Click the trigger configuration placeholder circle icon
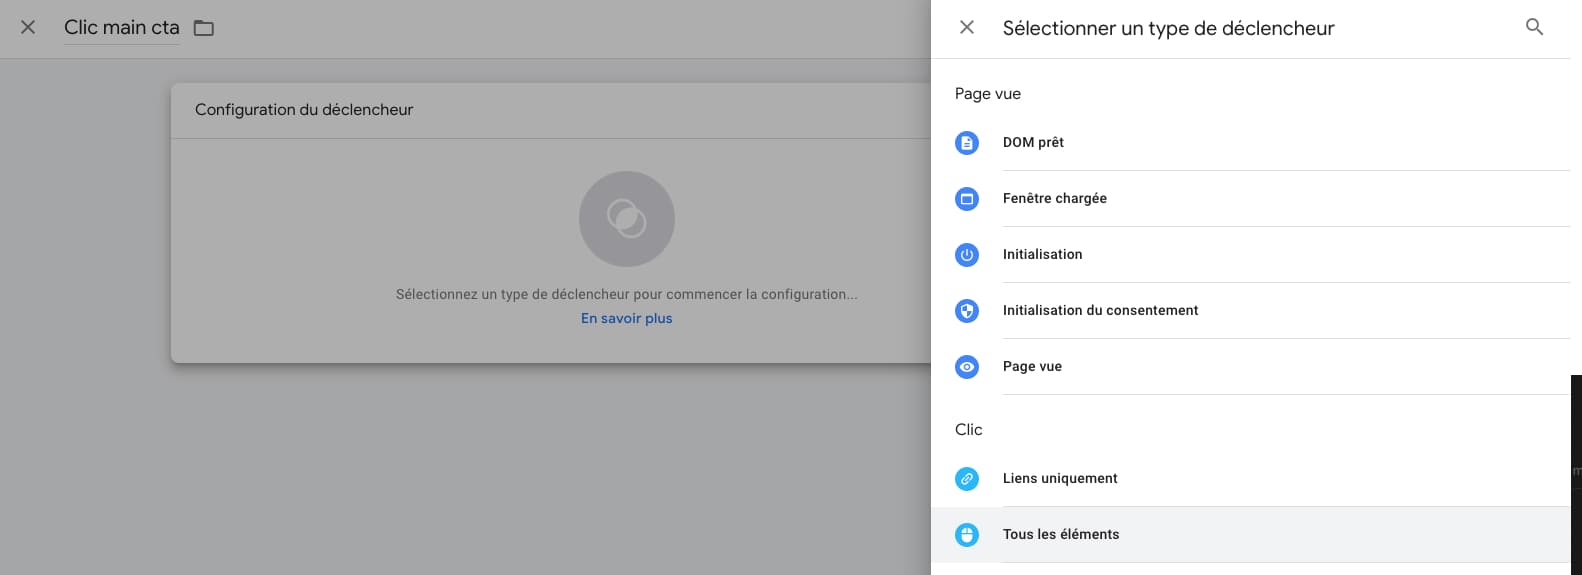1582x575 pixels. coord(627,219)
